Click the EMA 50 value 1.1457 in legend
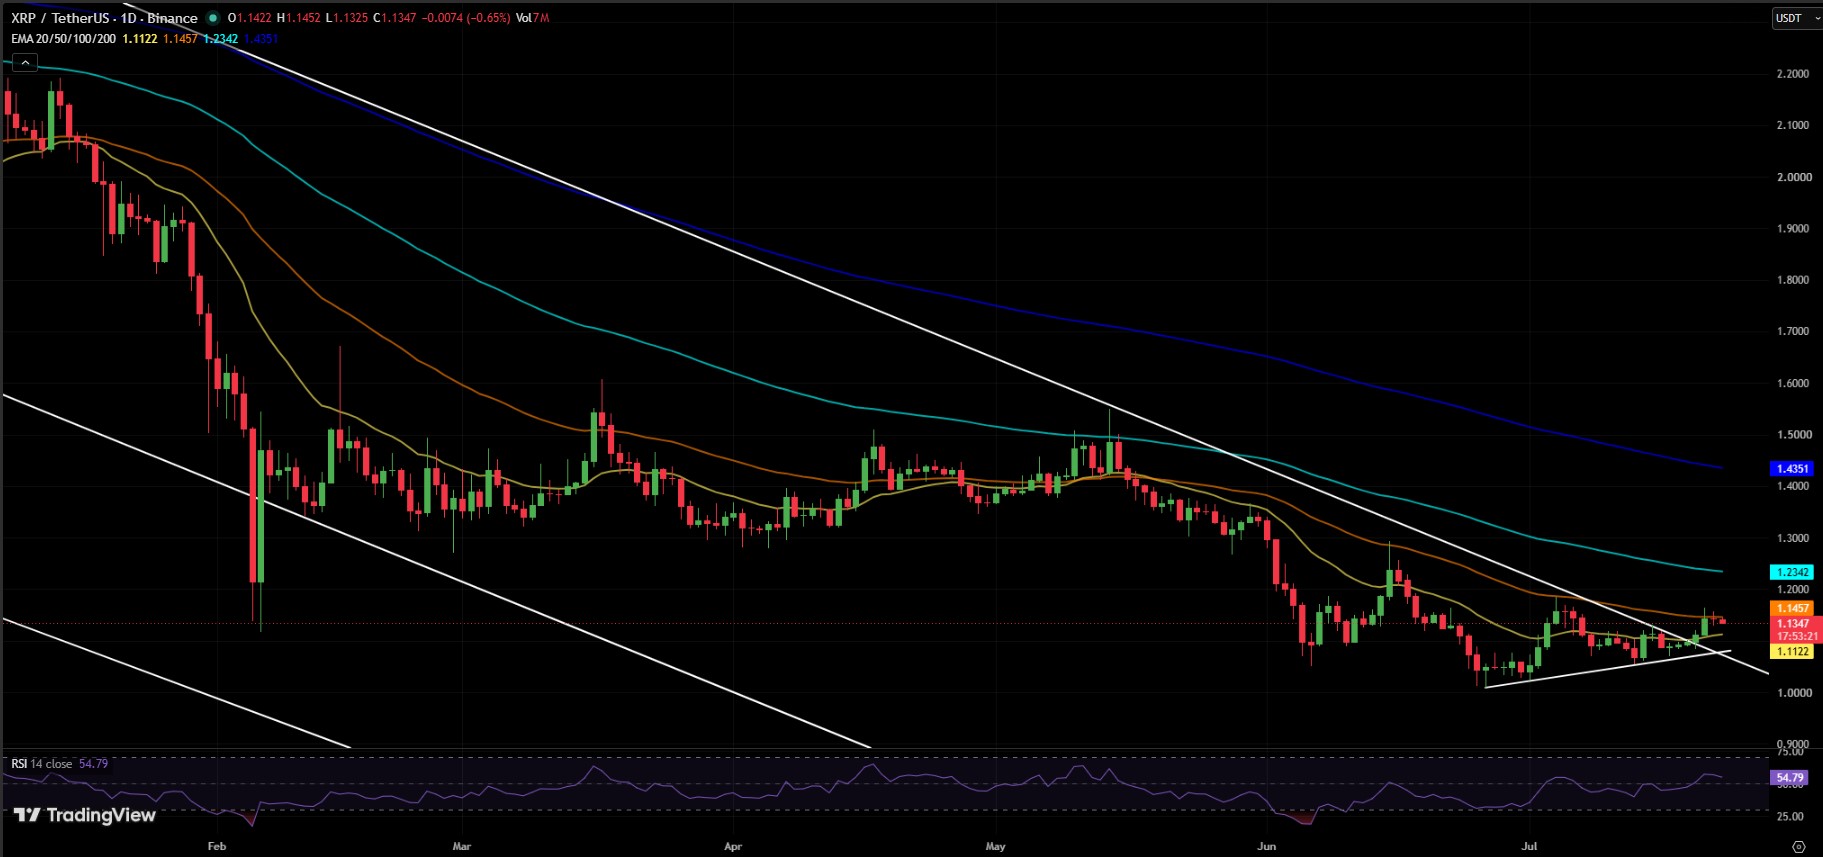Image resolution: width=1823 pixels, height=857 pixels. click(x=180, y=39)
